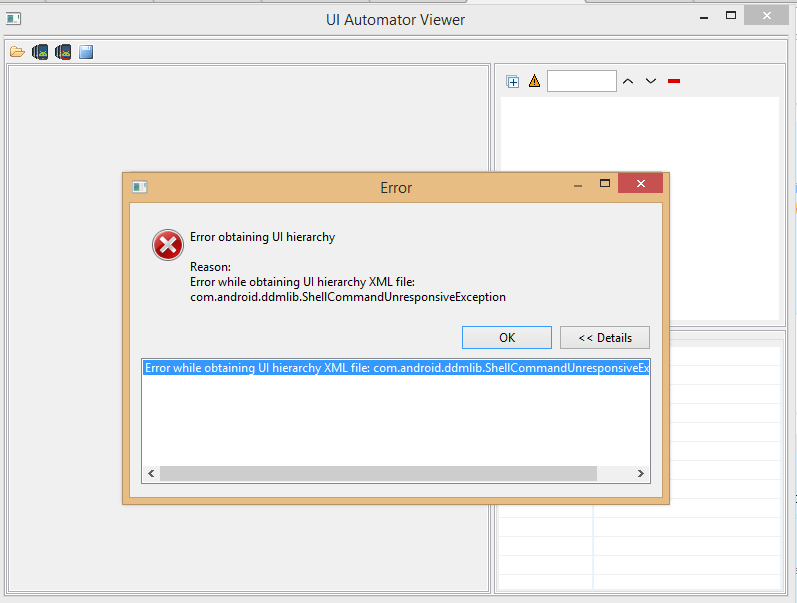Close the Error dialog with the red X

(640, 184)
